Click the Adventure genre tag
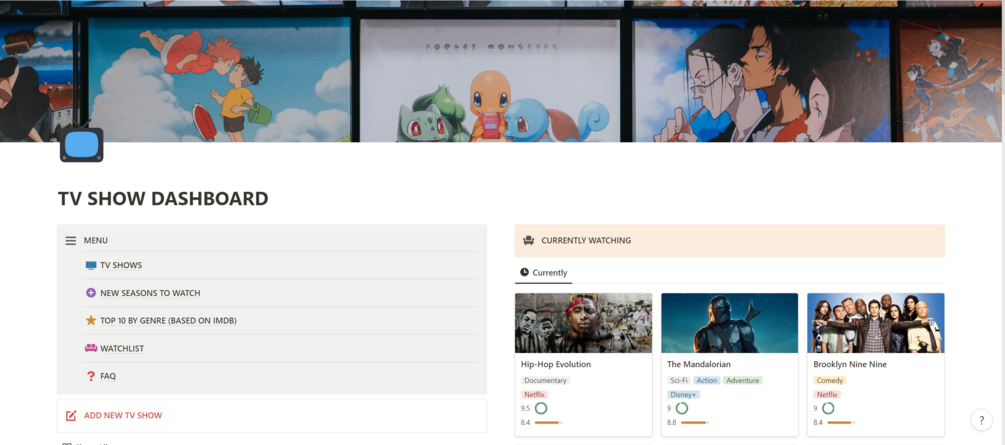Viewport: 1005px width, 445px height. coord(743,380)
